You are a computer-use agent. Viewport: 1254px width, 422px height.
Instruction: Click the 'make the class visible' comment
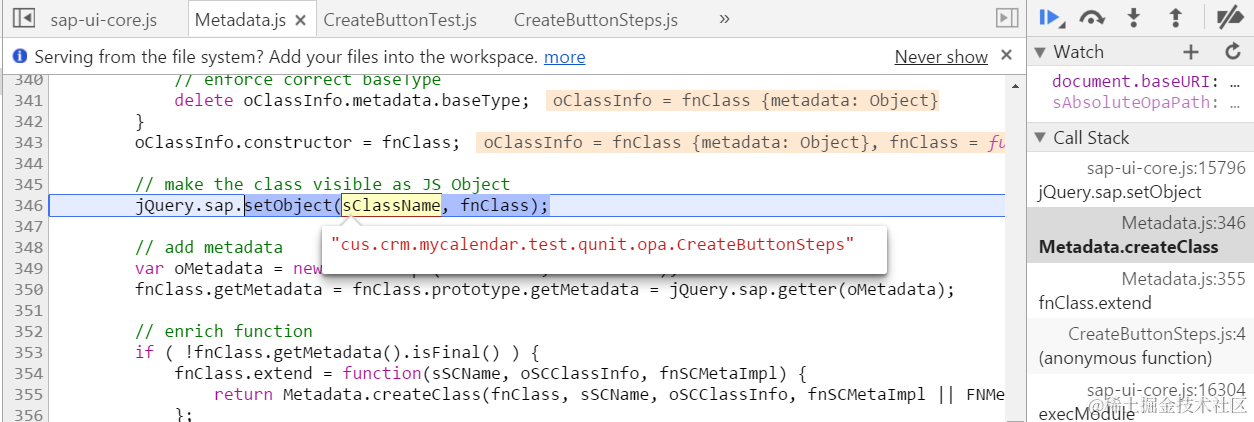click(x=322, y=184)
